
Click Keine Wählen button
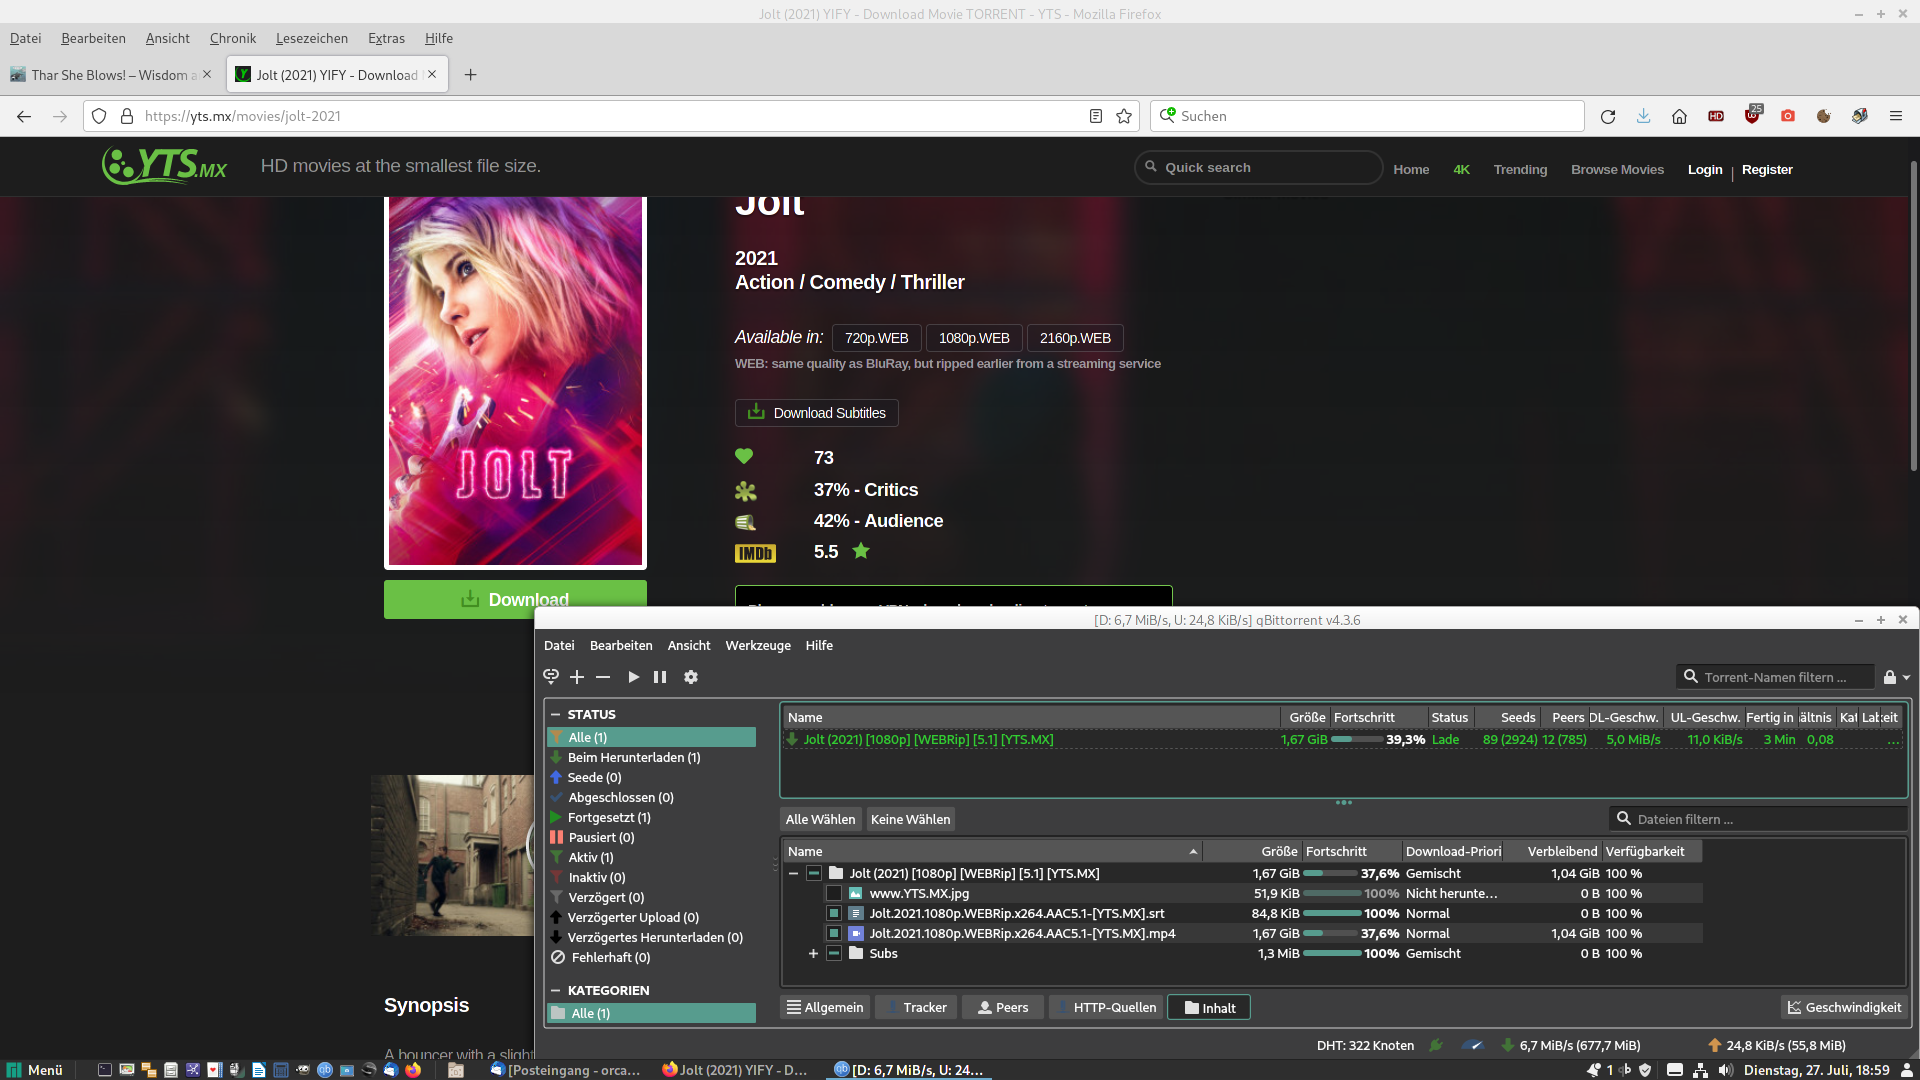tap(910, 819)
